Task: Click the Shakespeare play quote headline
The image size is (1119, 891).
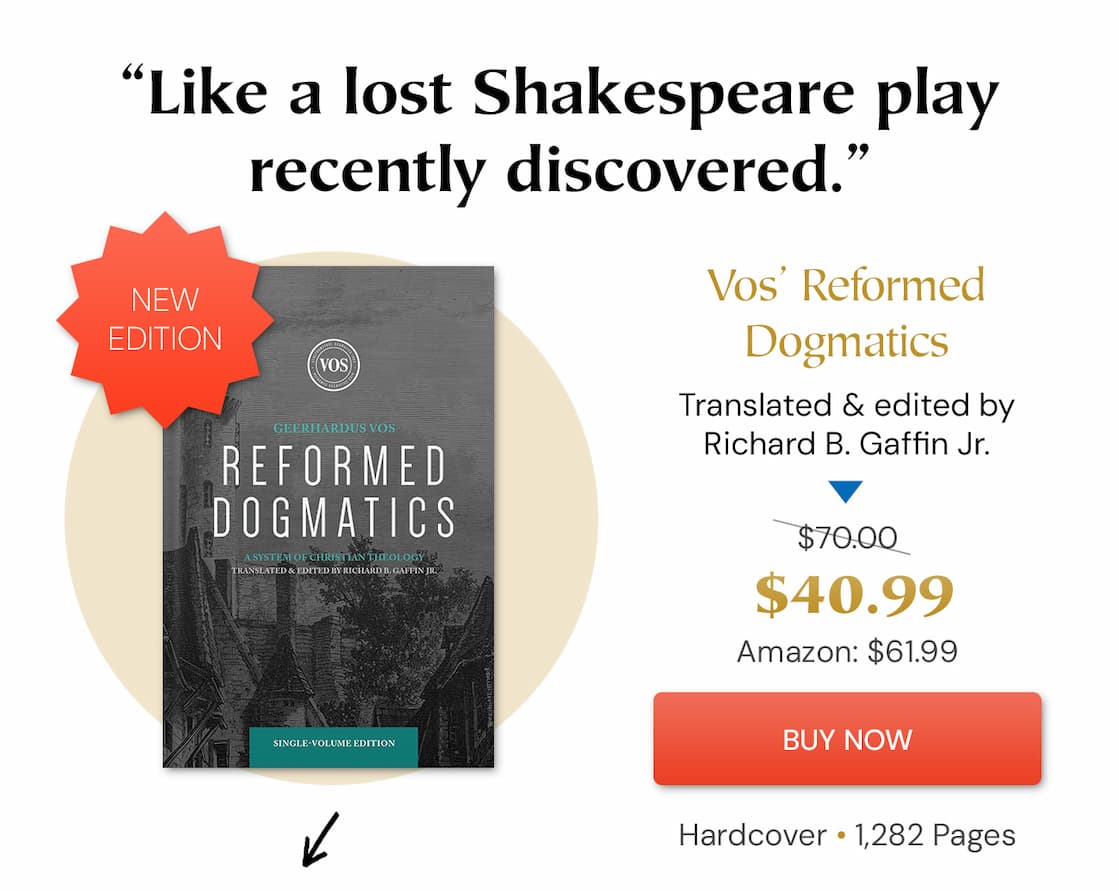Action: 560,132
